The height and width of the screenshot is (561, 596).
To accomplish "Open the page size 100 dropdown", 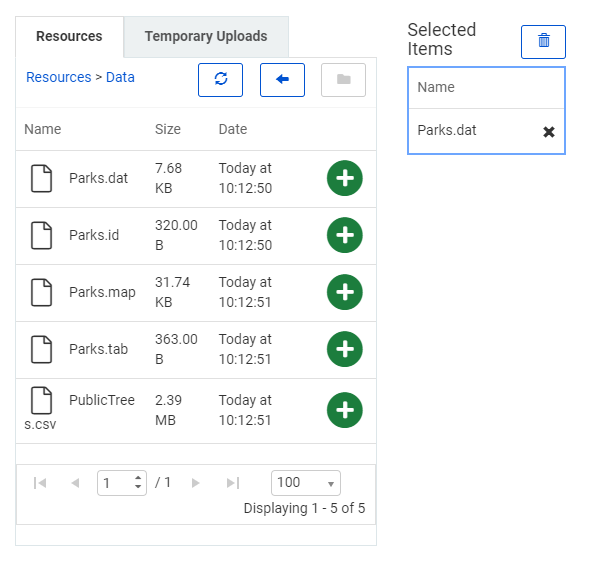I will point(306,483).
